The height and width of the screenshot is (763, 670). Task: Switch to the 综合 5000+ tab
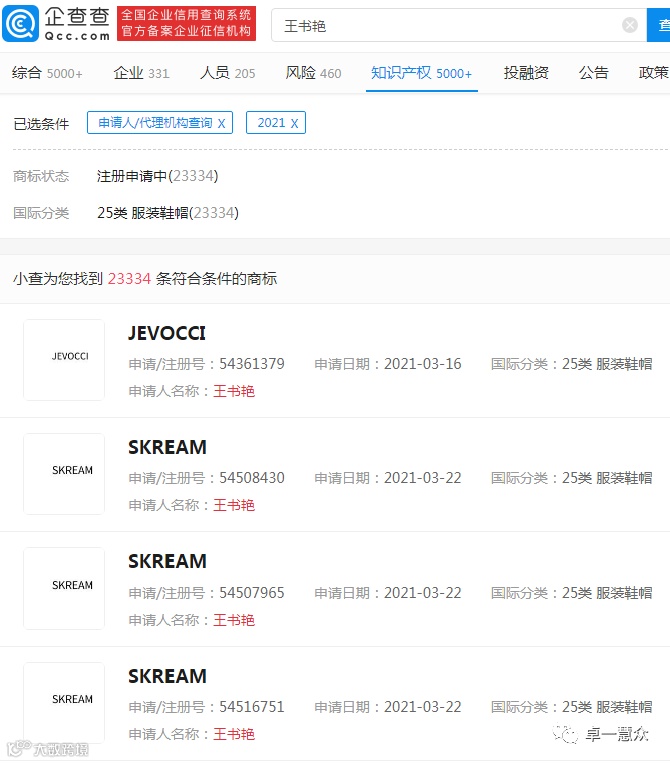pos(47,73)
